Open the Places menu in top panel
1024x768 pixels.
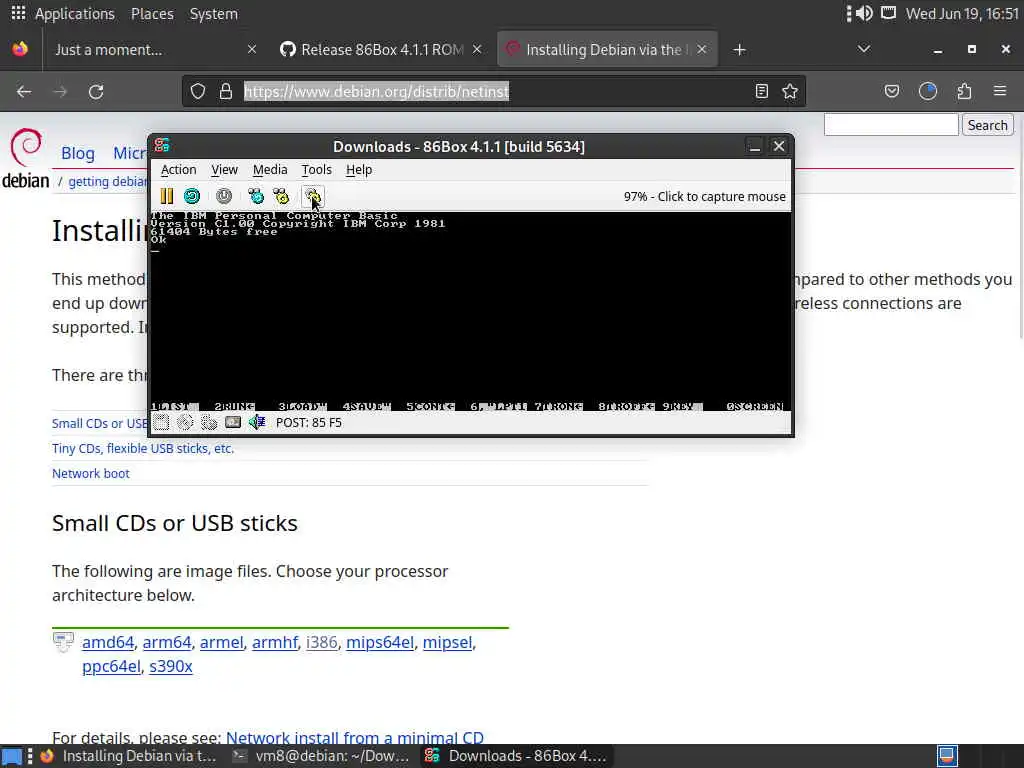click(152, 14)
